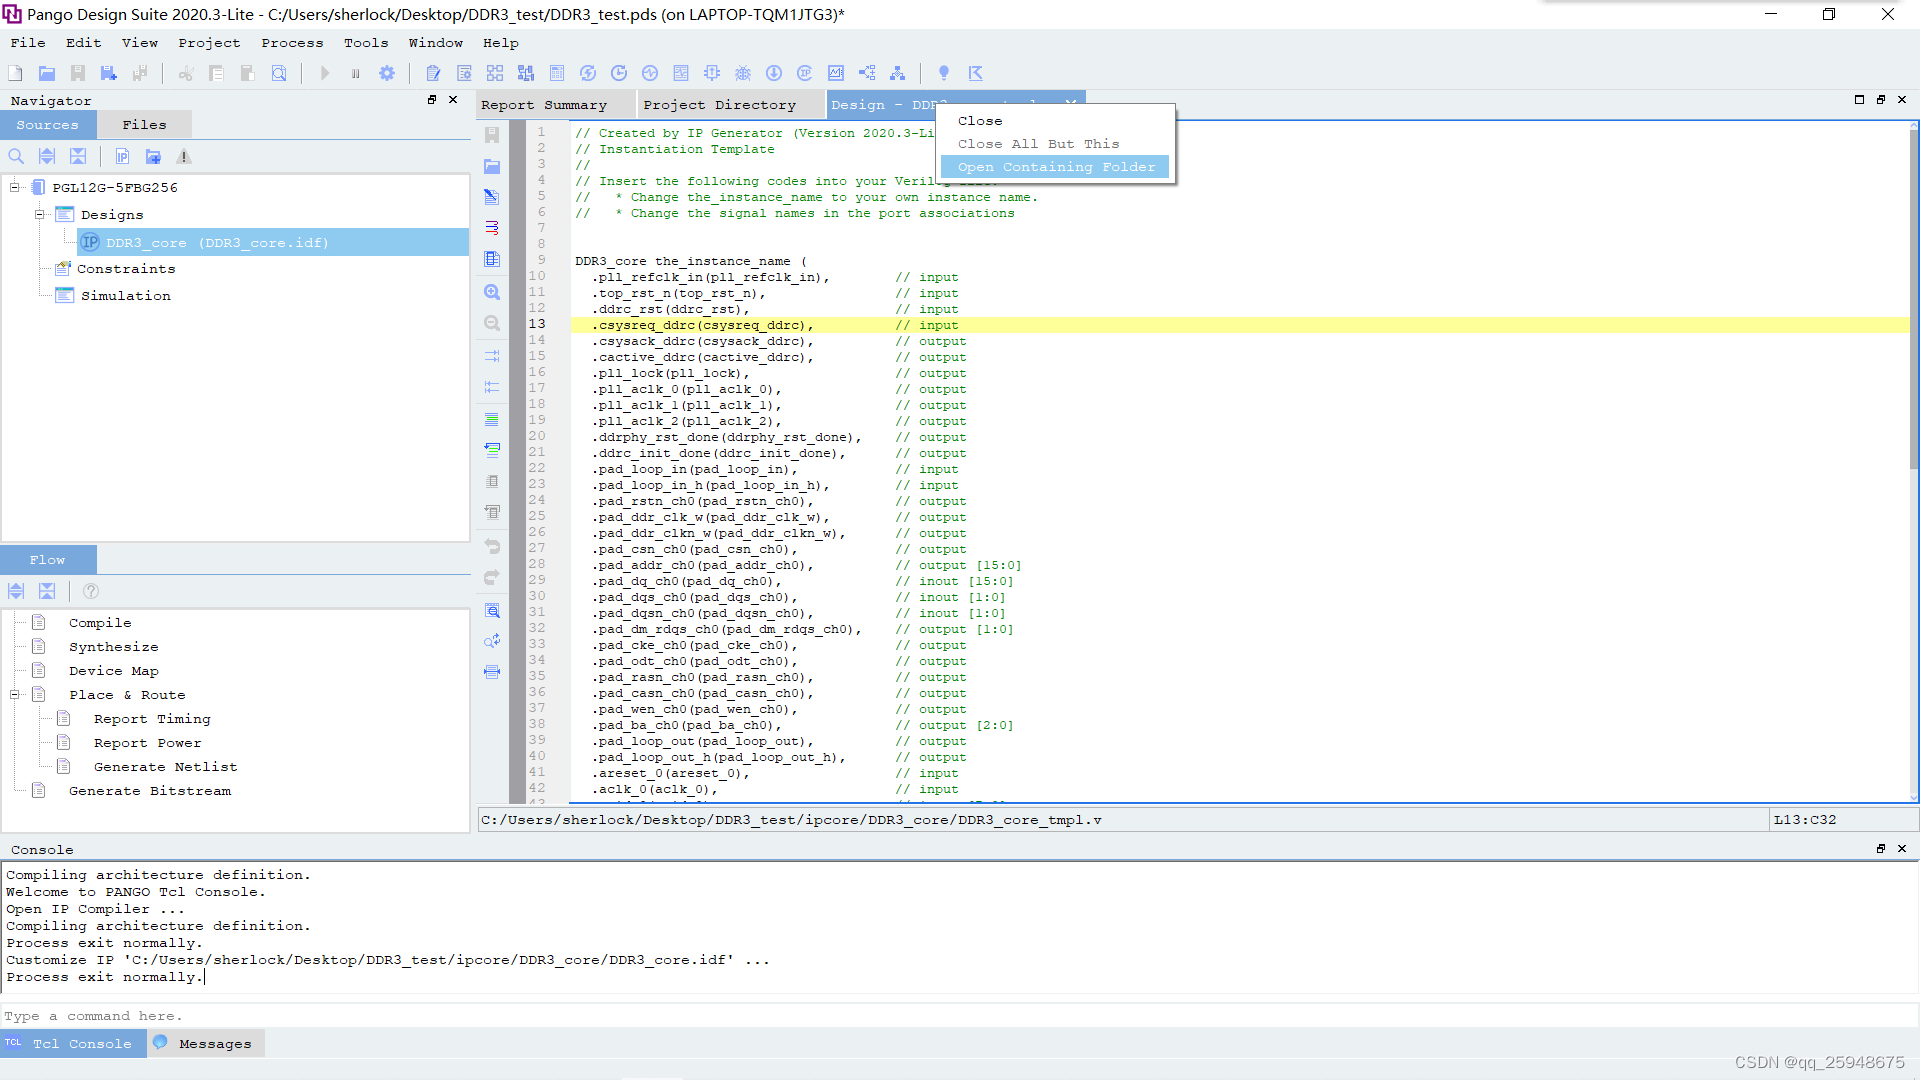The image size is (1920, 1080).
Task: Click the IP icon in Navigator toolbar
Action: 122,156
